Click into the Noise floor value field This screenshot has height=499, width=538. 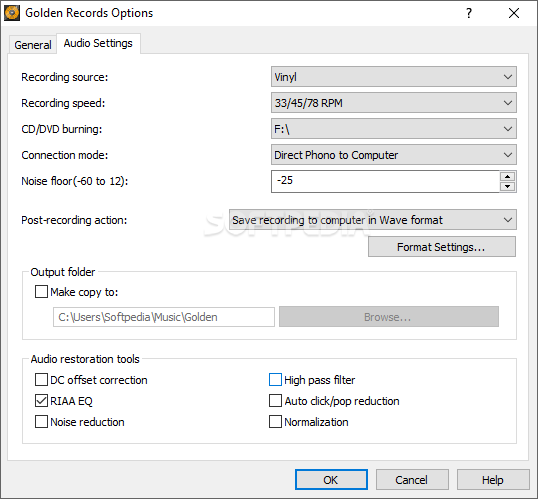click(x=385, y=181)
